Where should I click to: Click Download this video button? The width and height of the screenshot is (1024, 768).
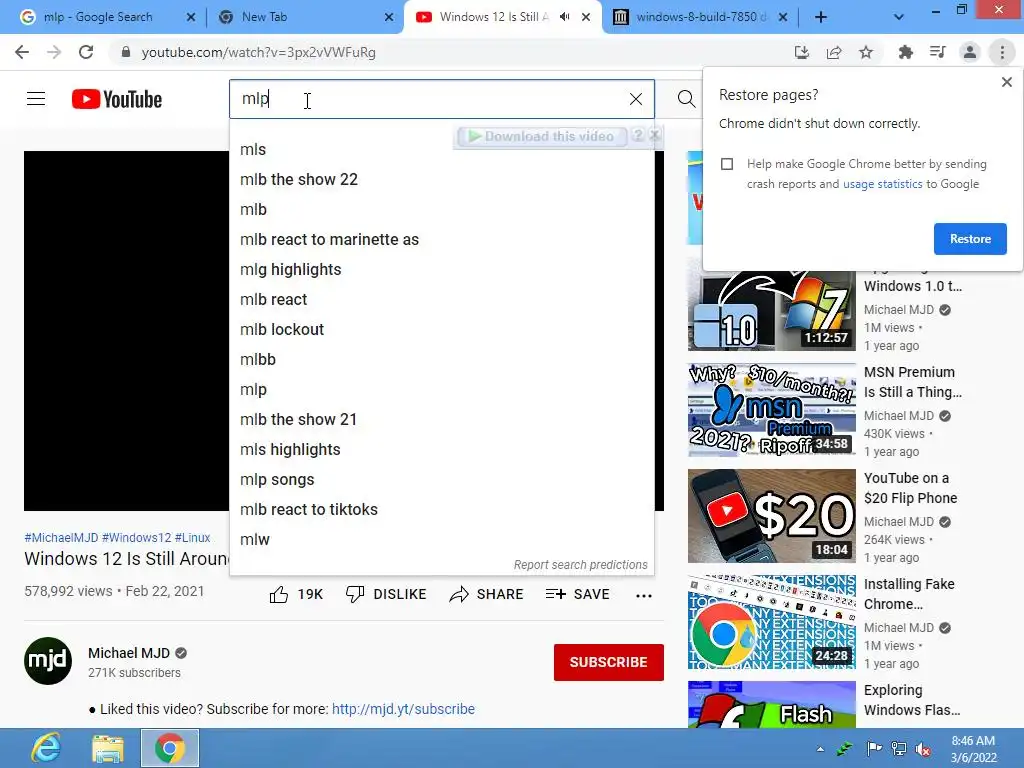[x=541, y=136]
